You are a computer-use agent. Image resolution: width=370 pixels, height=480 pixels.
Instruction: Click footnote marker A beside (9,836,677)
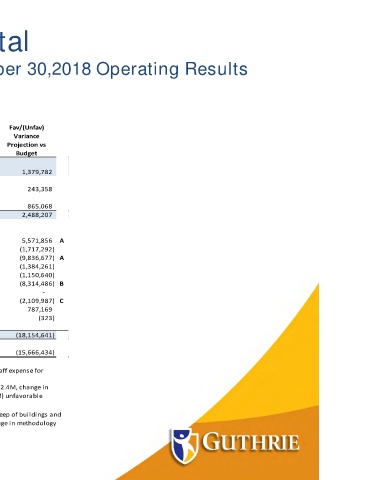click(x=62, y=258)
